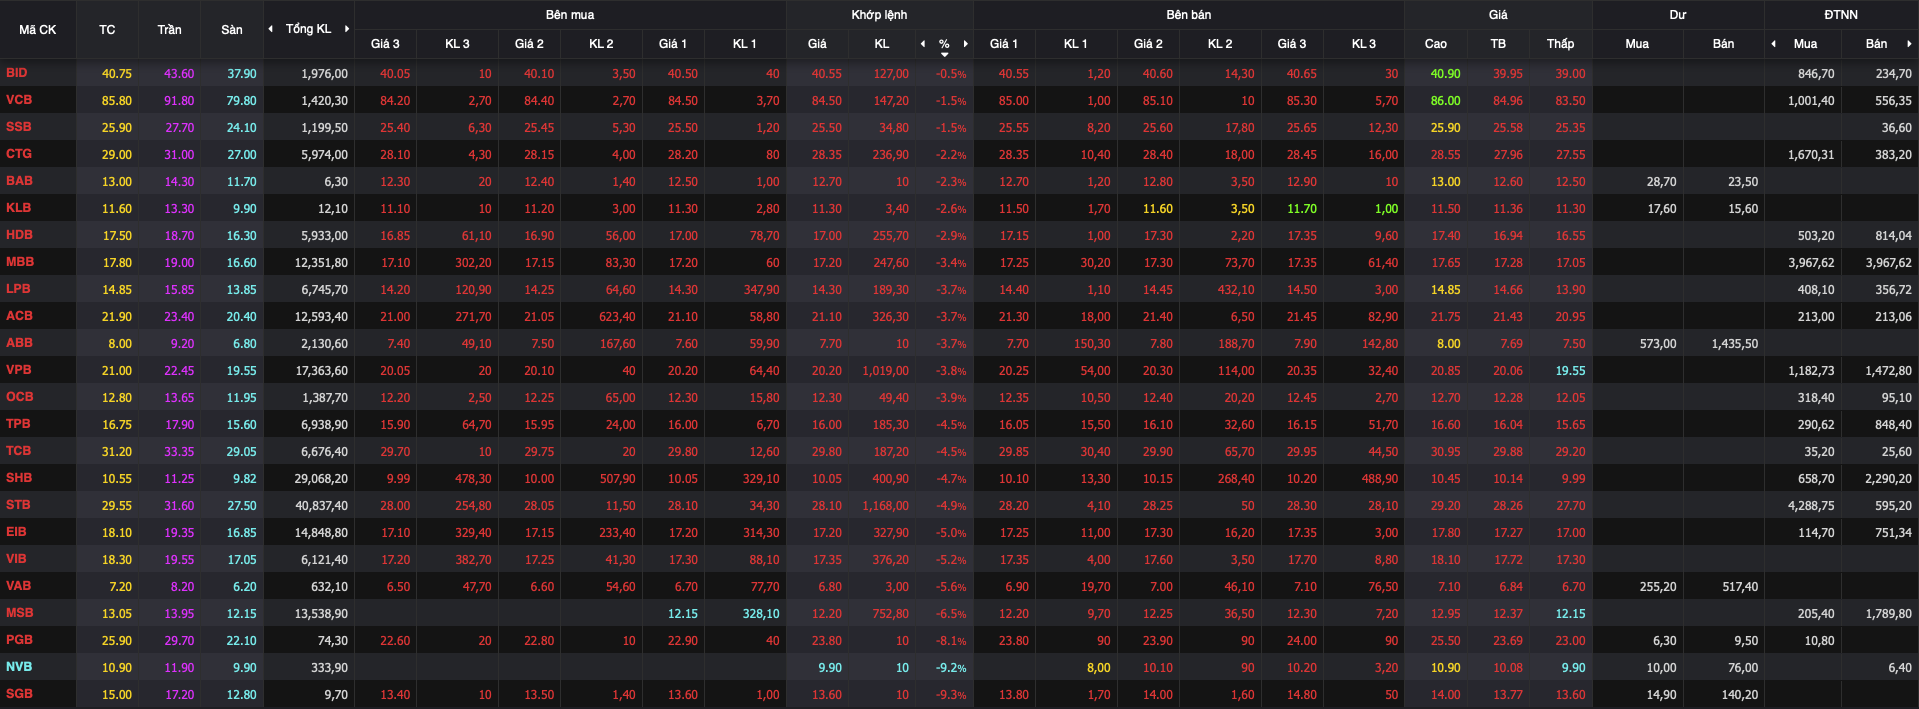This screenshot has width=1919, height=709.
Task: Click the left arrow beside the % header
Action: (x=923, y=44)
